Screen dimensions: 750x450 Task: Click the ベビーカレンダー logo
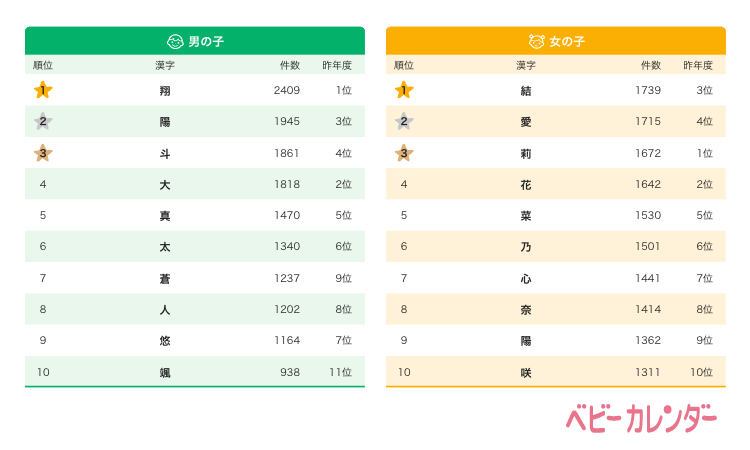641,417
